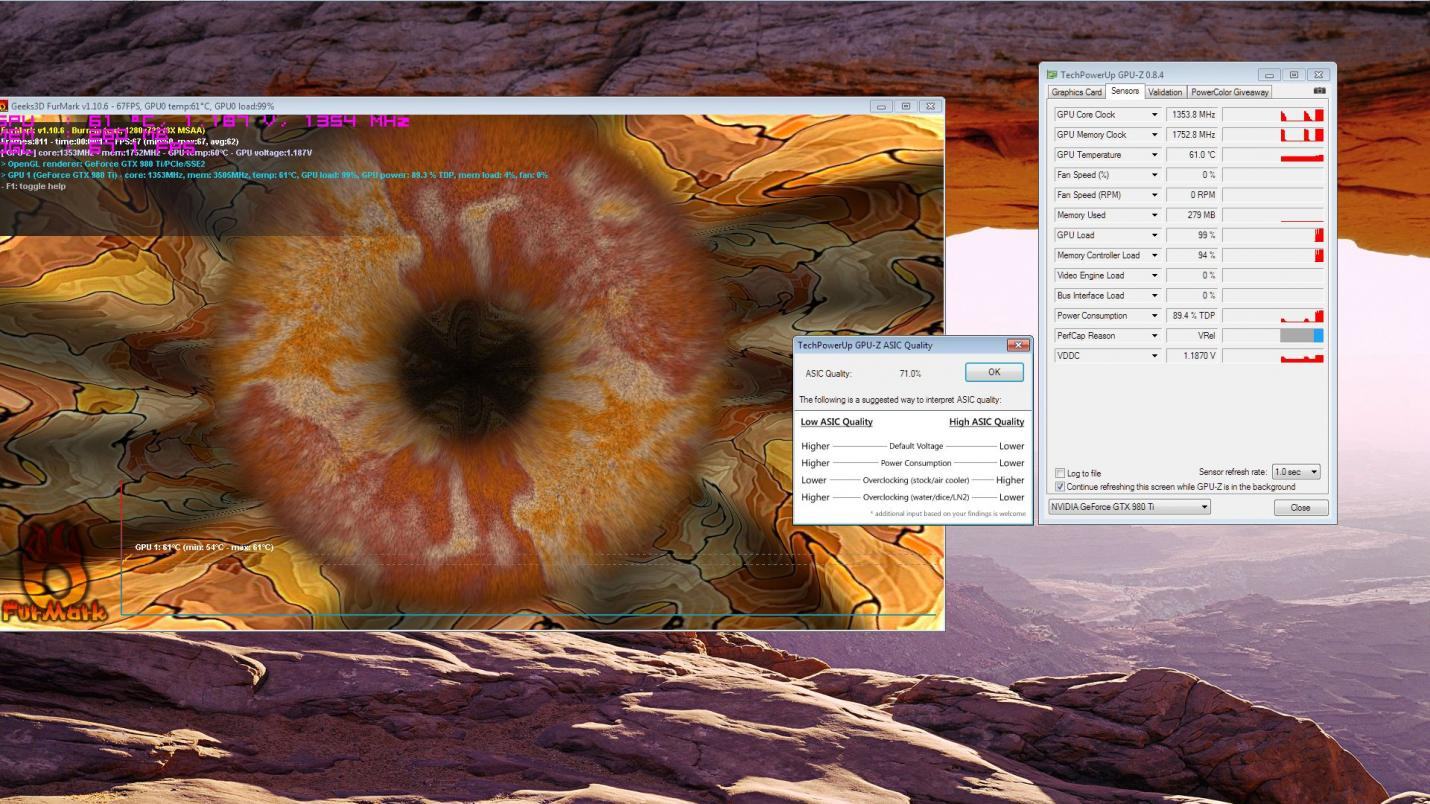Open the NVIDIA GeForce GTX 980 Ti selector
The image size is (1430, 804).
(1129, 507)
